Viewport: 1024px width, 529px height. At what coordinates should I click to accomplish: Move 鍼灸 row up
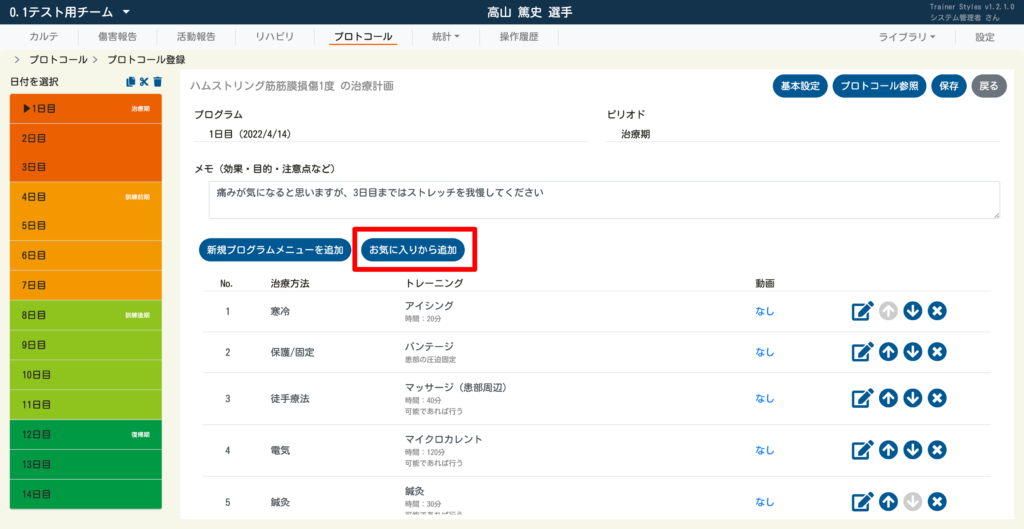[888, 502]
